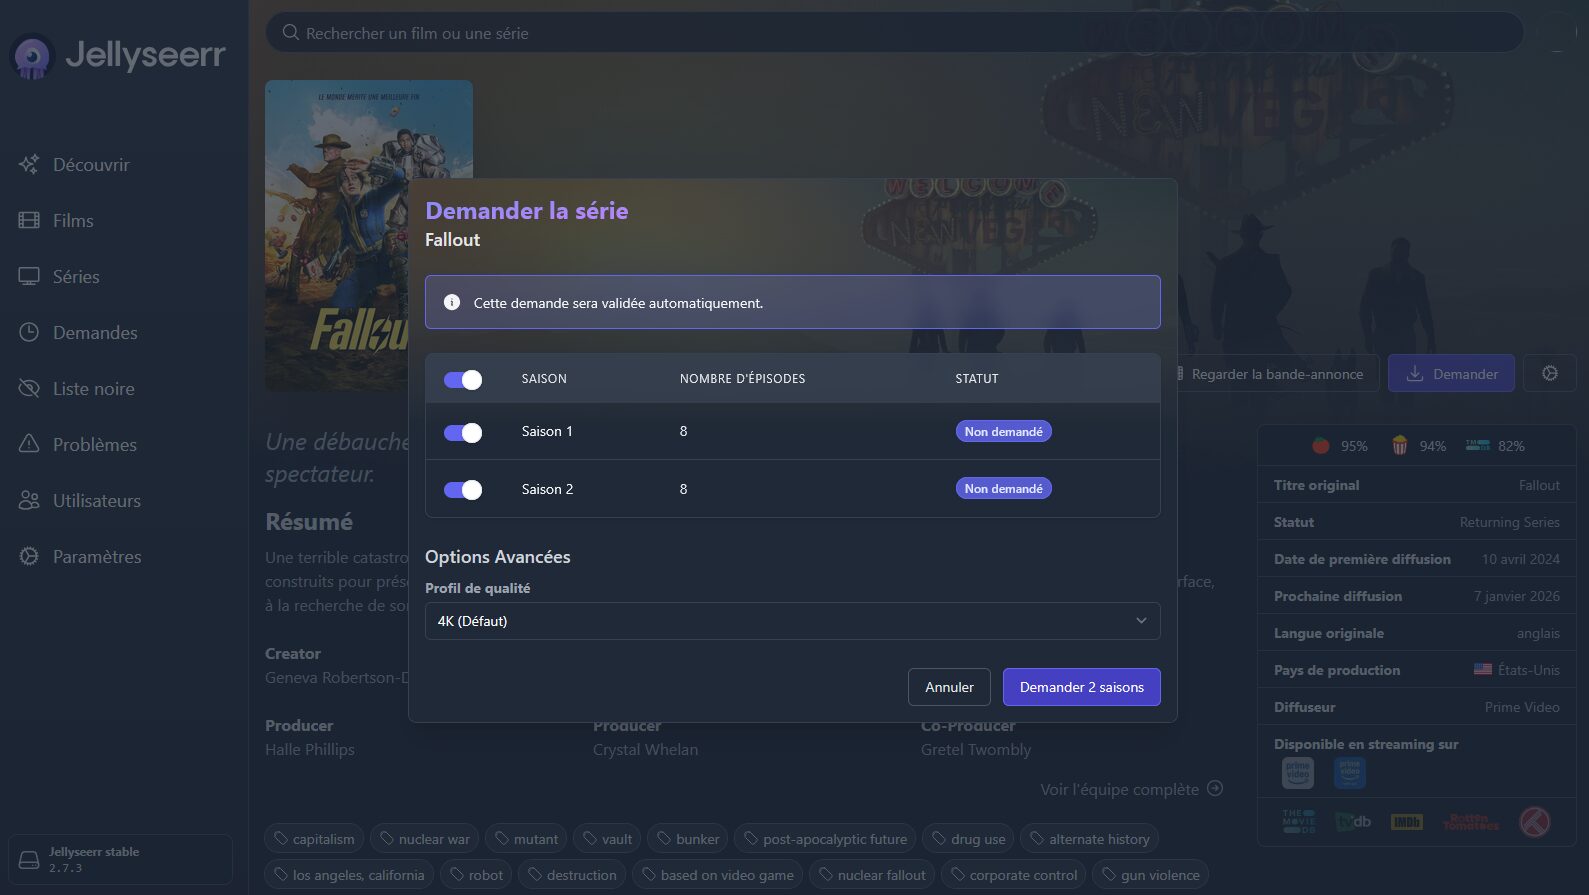Toggle all seasons switch in table header
Screen dimensions: 1589x895
click(x=463, y=379)
